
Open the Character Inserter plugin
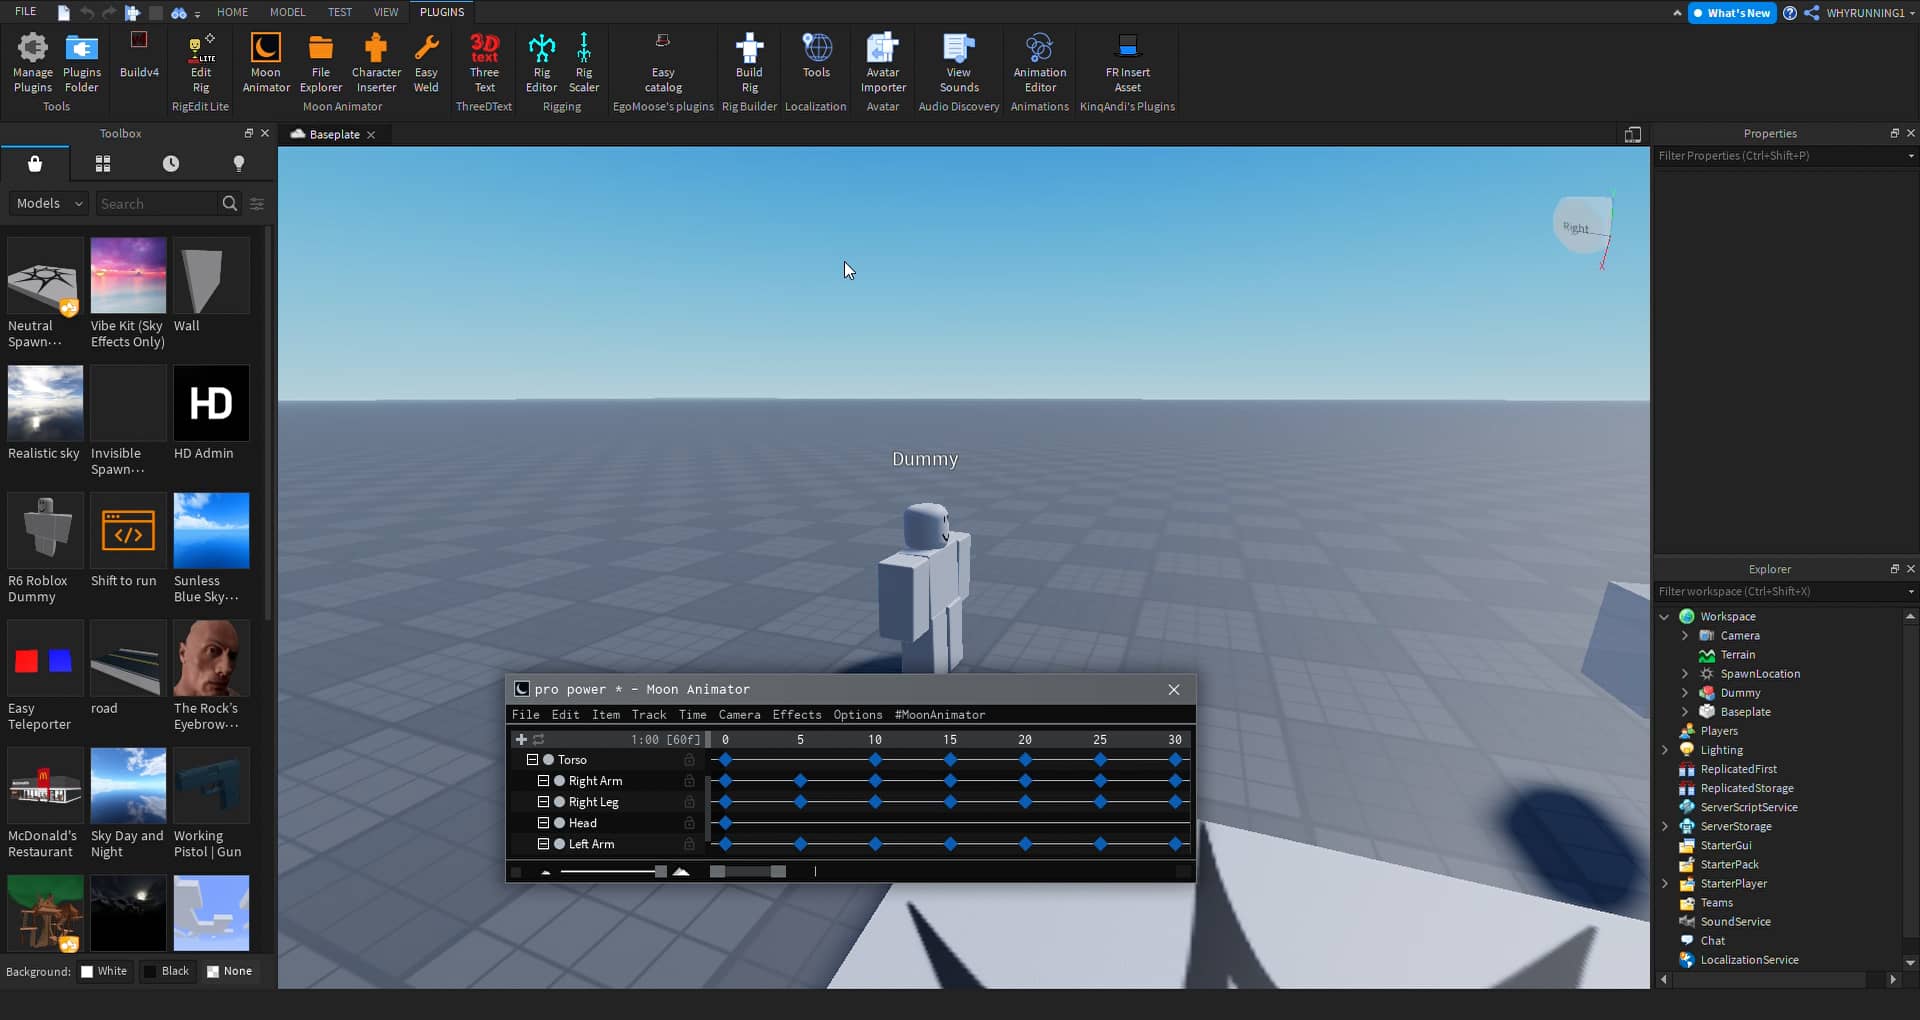click(x=376, y=60)
